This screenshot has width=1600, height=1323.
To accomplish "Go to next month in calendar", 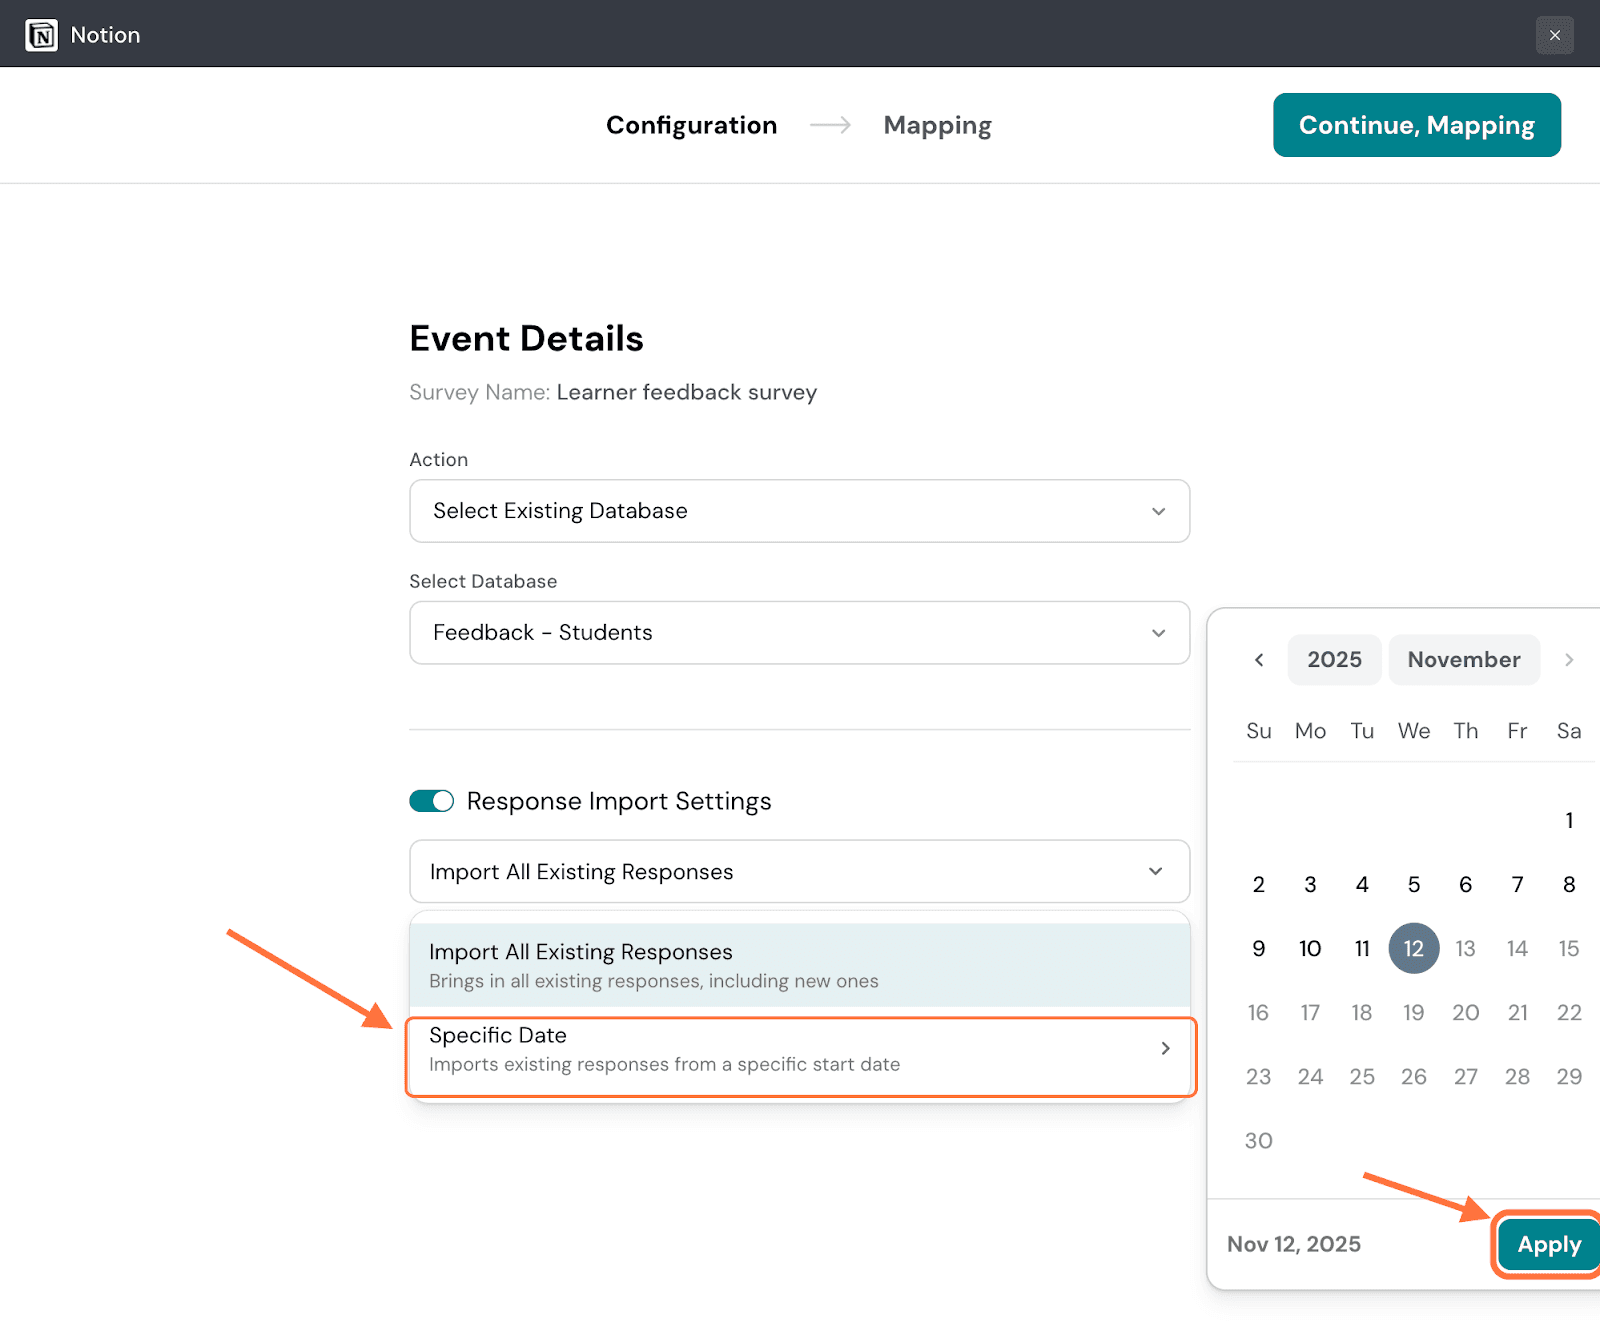I will (x=1568, y=660).
